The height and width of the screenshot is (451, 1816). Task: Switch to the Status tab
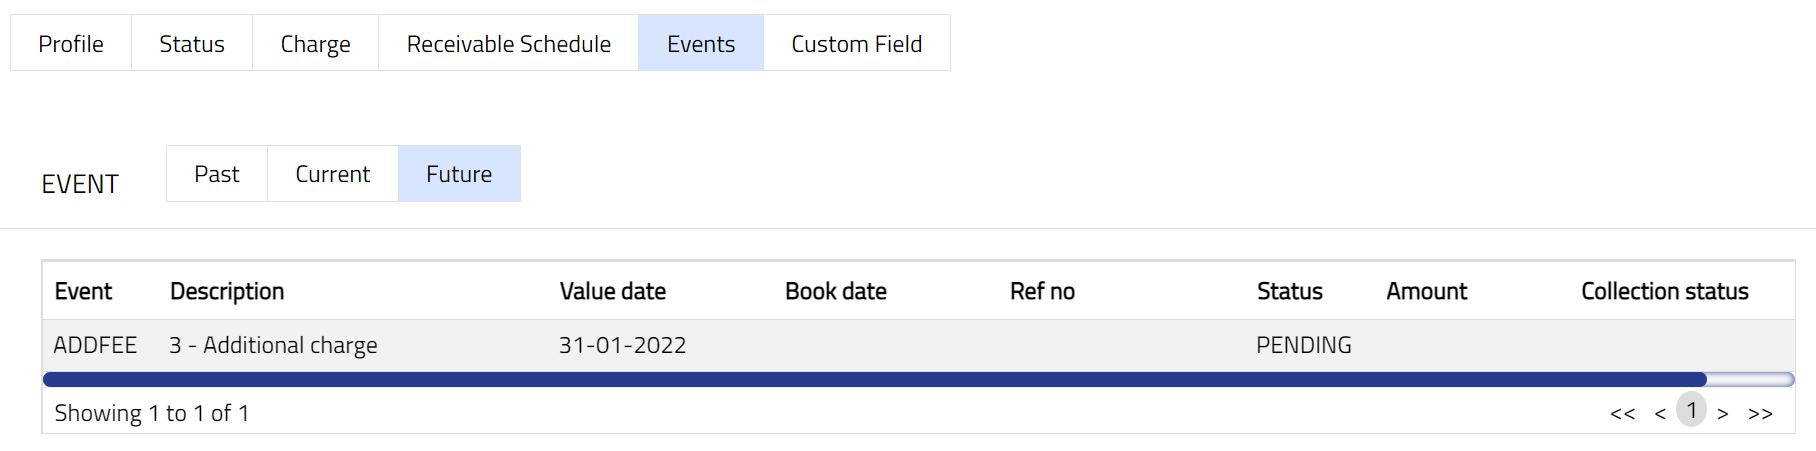(x=192, y=44)
